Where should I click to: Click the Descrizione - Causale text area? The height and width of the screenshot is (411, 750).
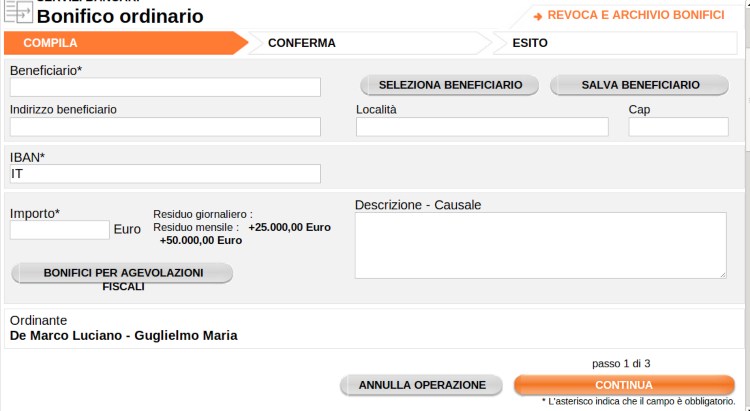pyautogui.click(x=540, y=245)
